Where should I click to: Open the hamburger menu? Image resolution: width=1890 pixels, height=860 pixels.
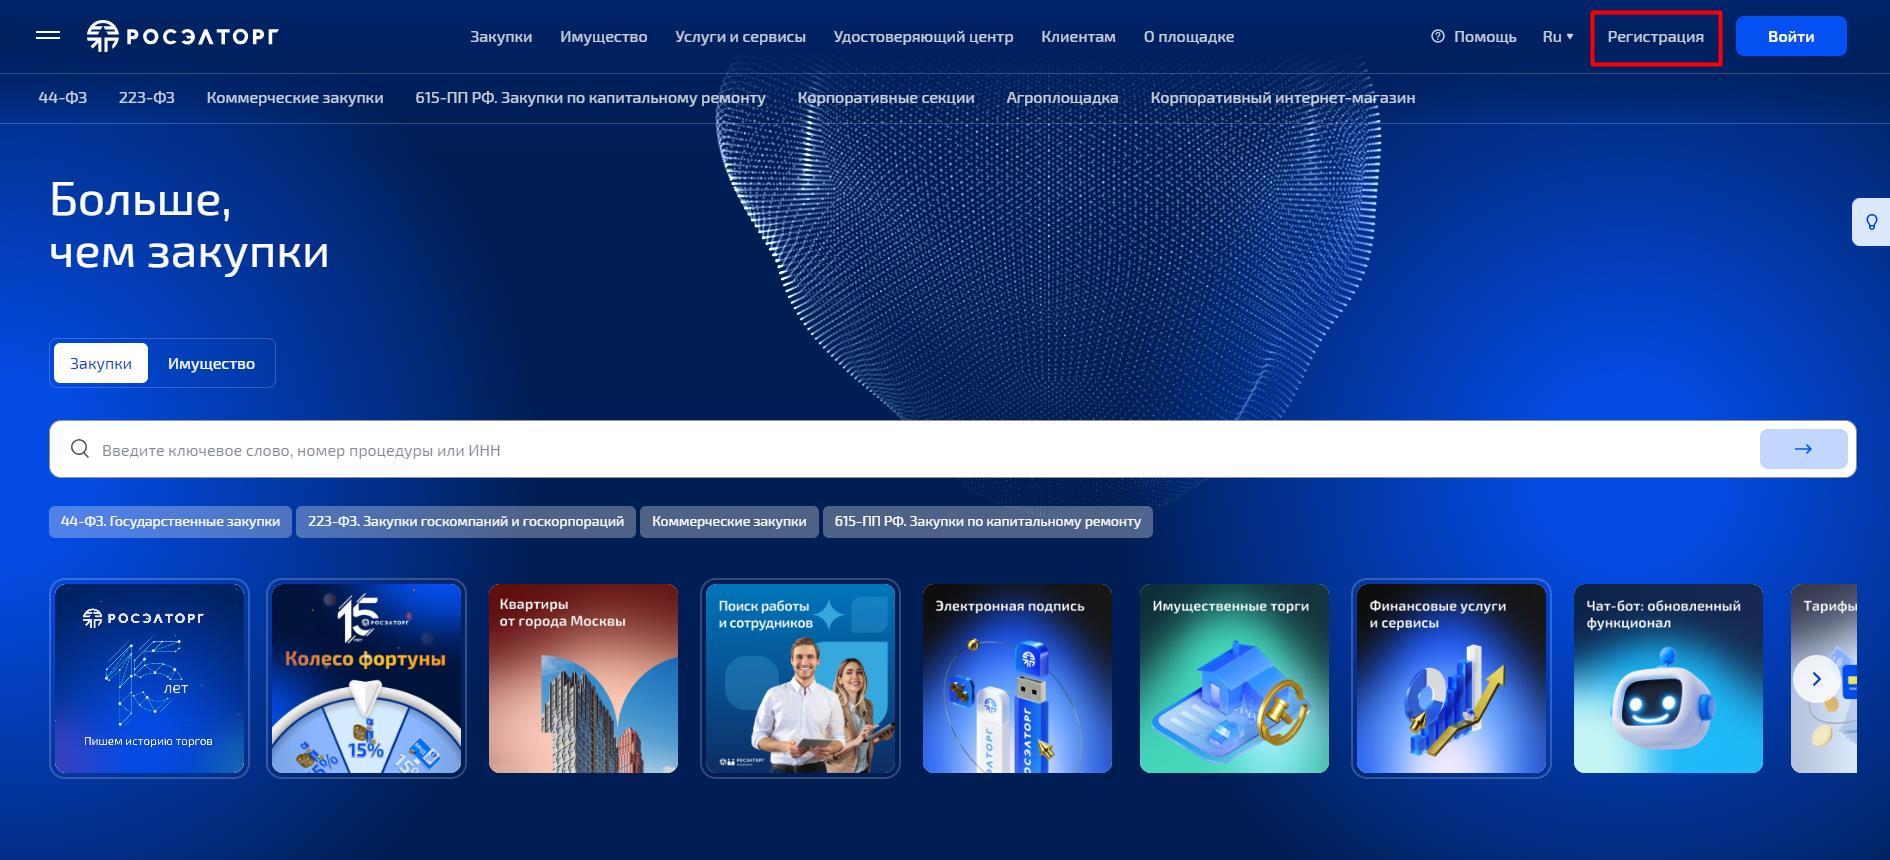point(48,36)
